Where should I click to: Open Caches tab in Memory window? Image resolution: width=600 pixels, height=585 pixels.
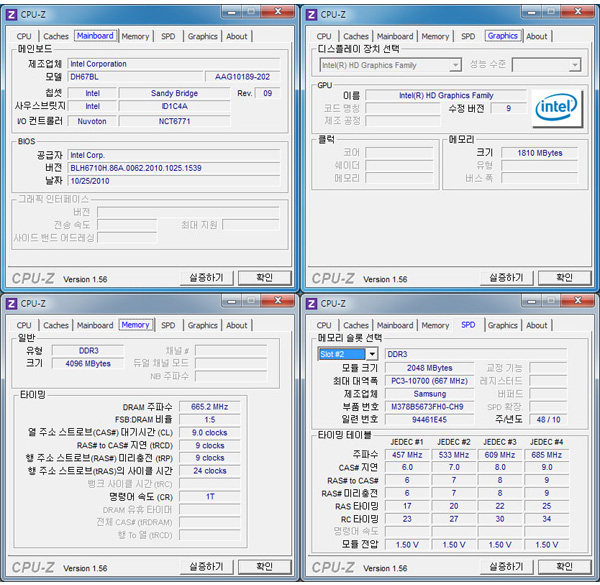56,325
